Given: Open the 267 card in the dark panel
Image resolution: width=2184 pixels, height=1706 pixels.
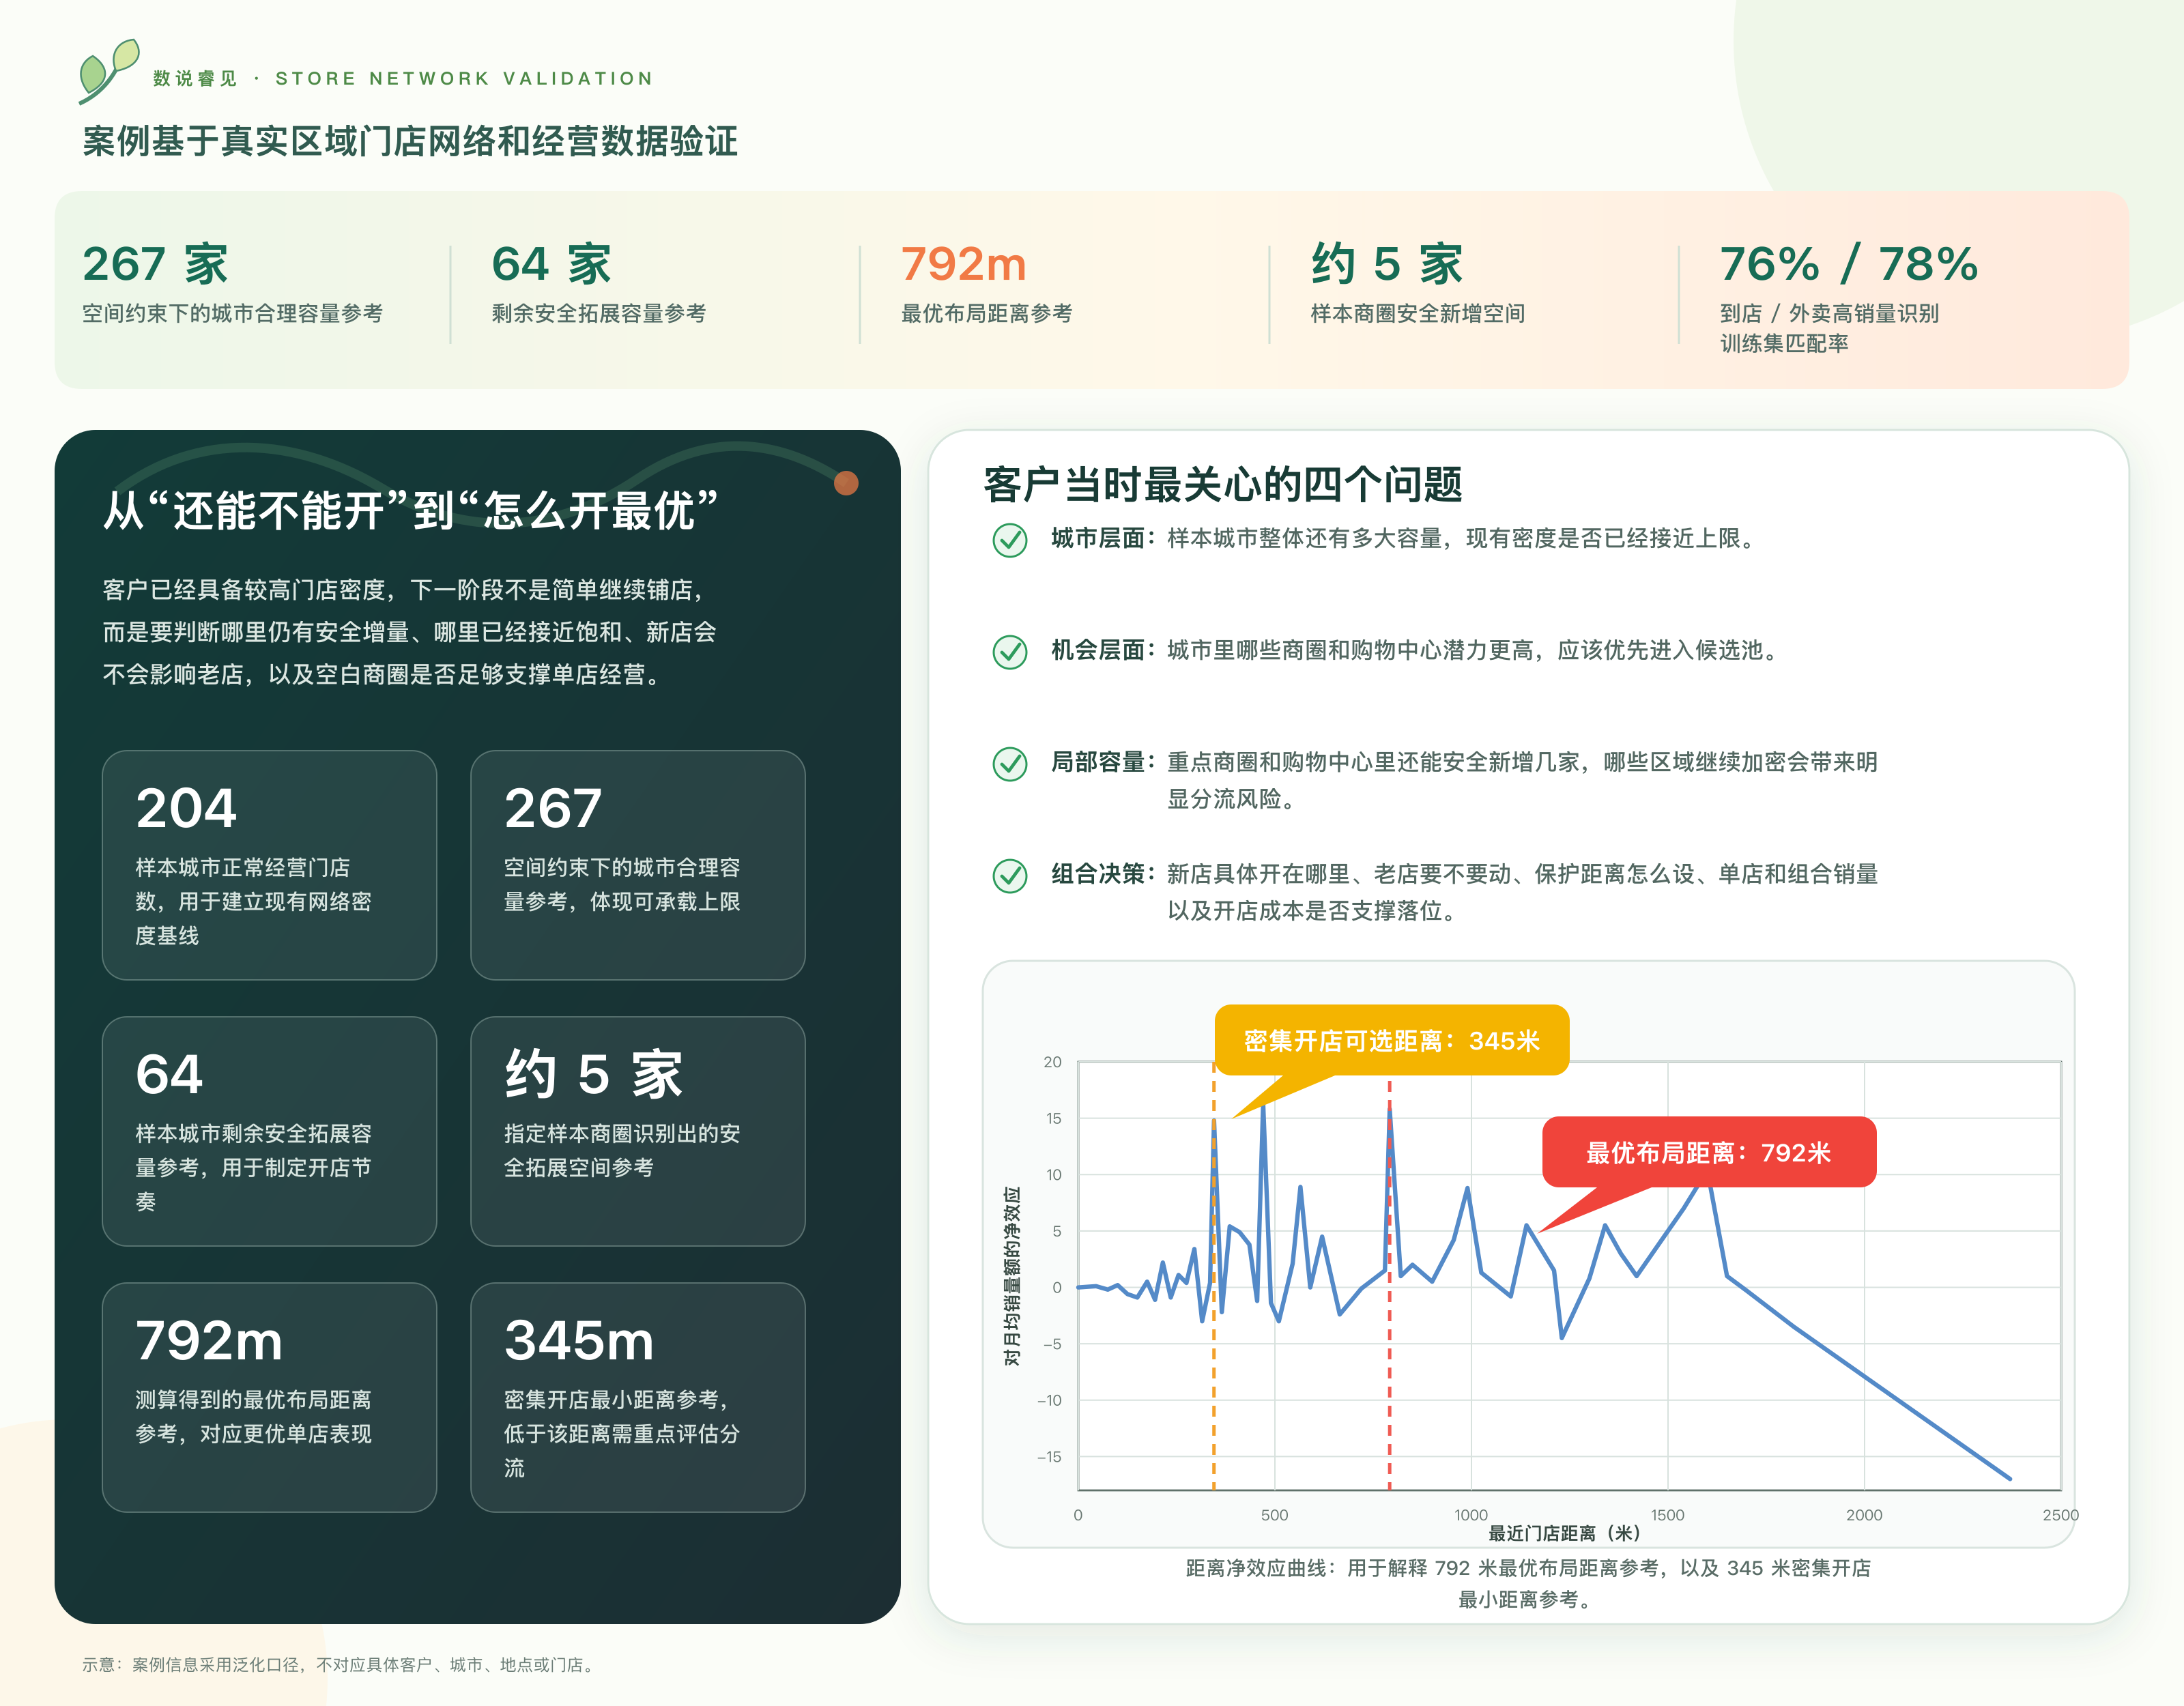Looking at the screenshot, I should pyautogui.click(x=638, y=865).
